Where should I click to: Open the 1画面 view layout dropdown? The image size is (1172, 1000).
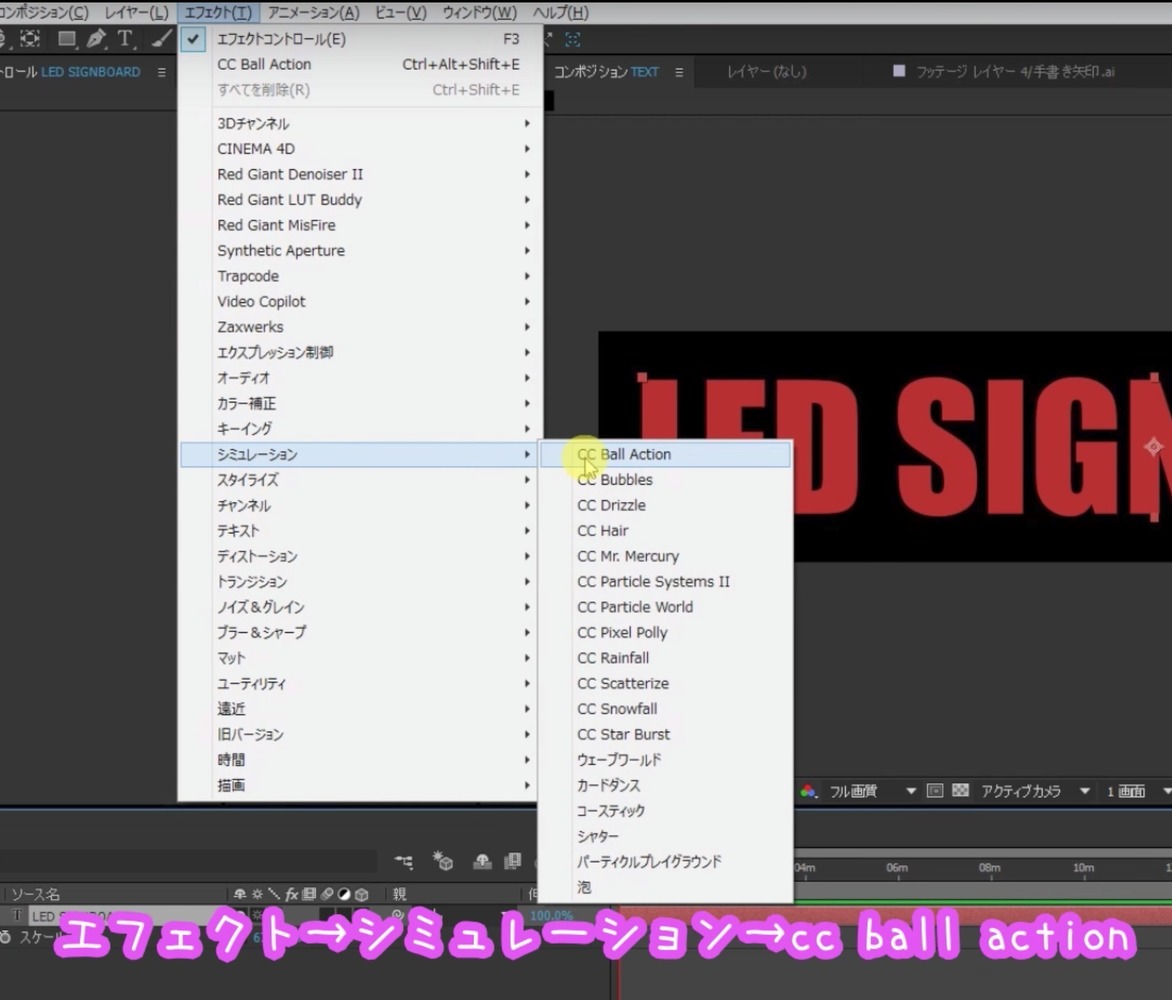[1131, 791]
